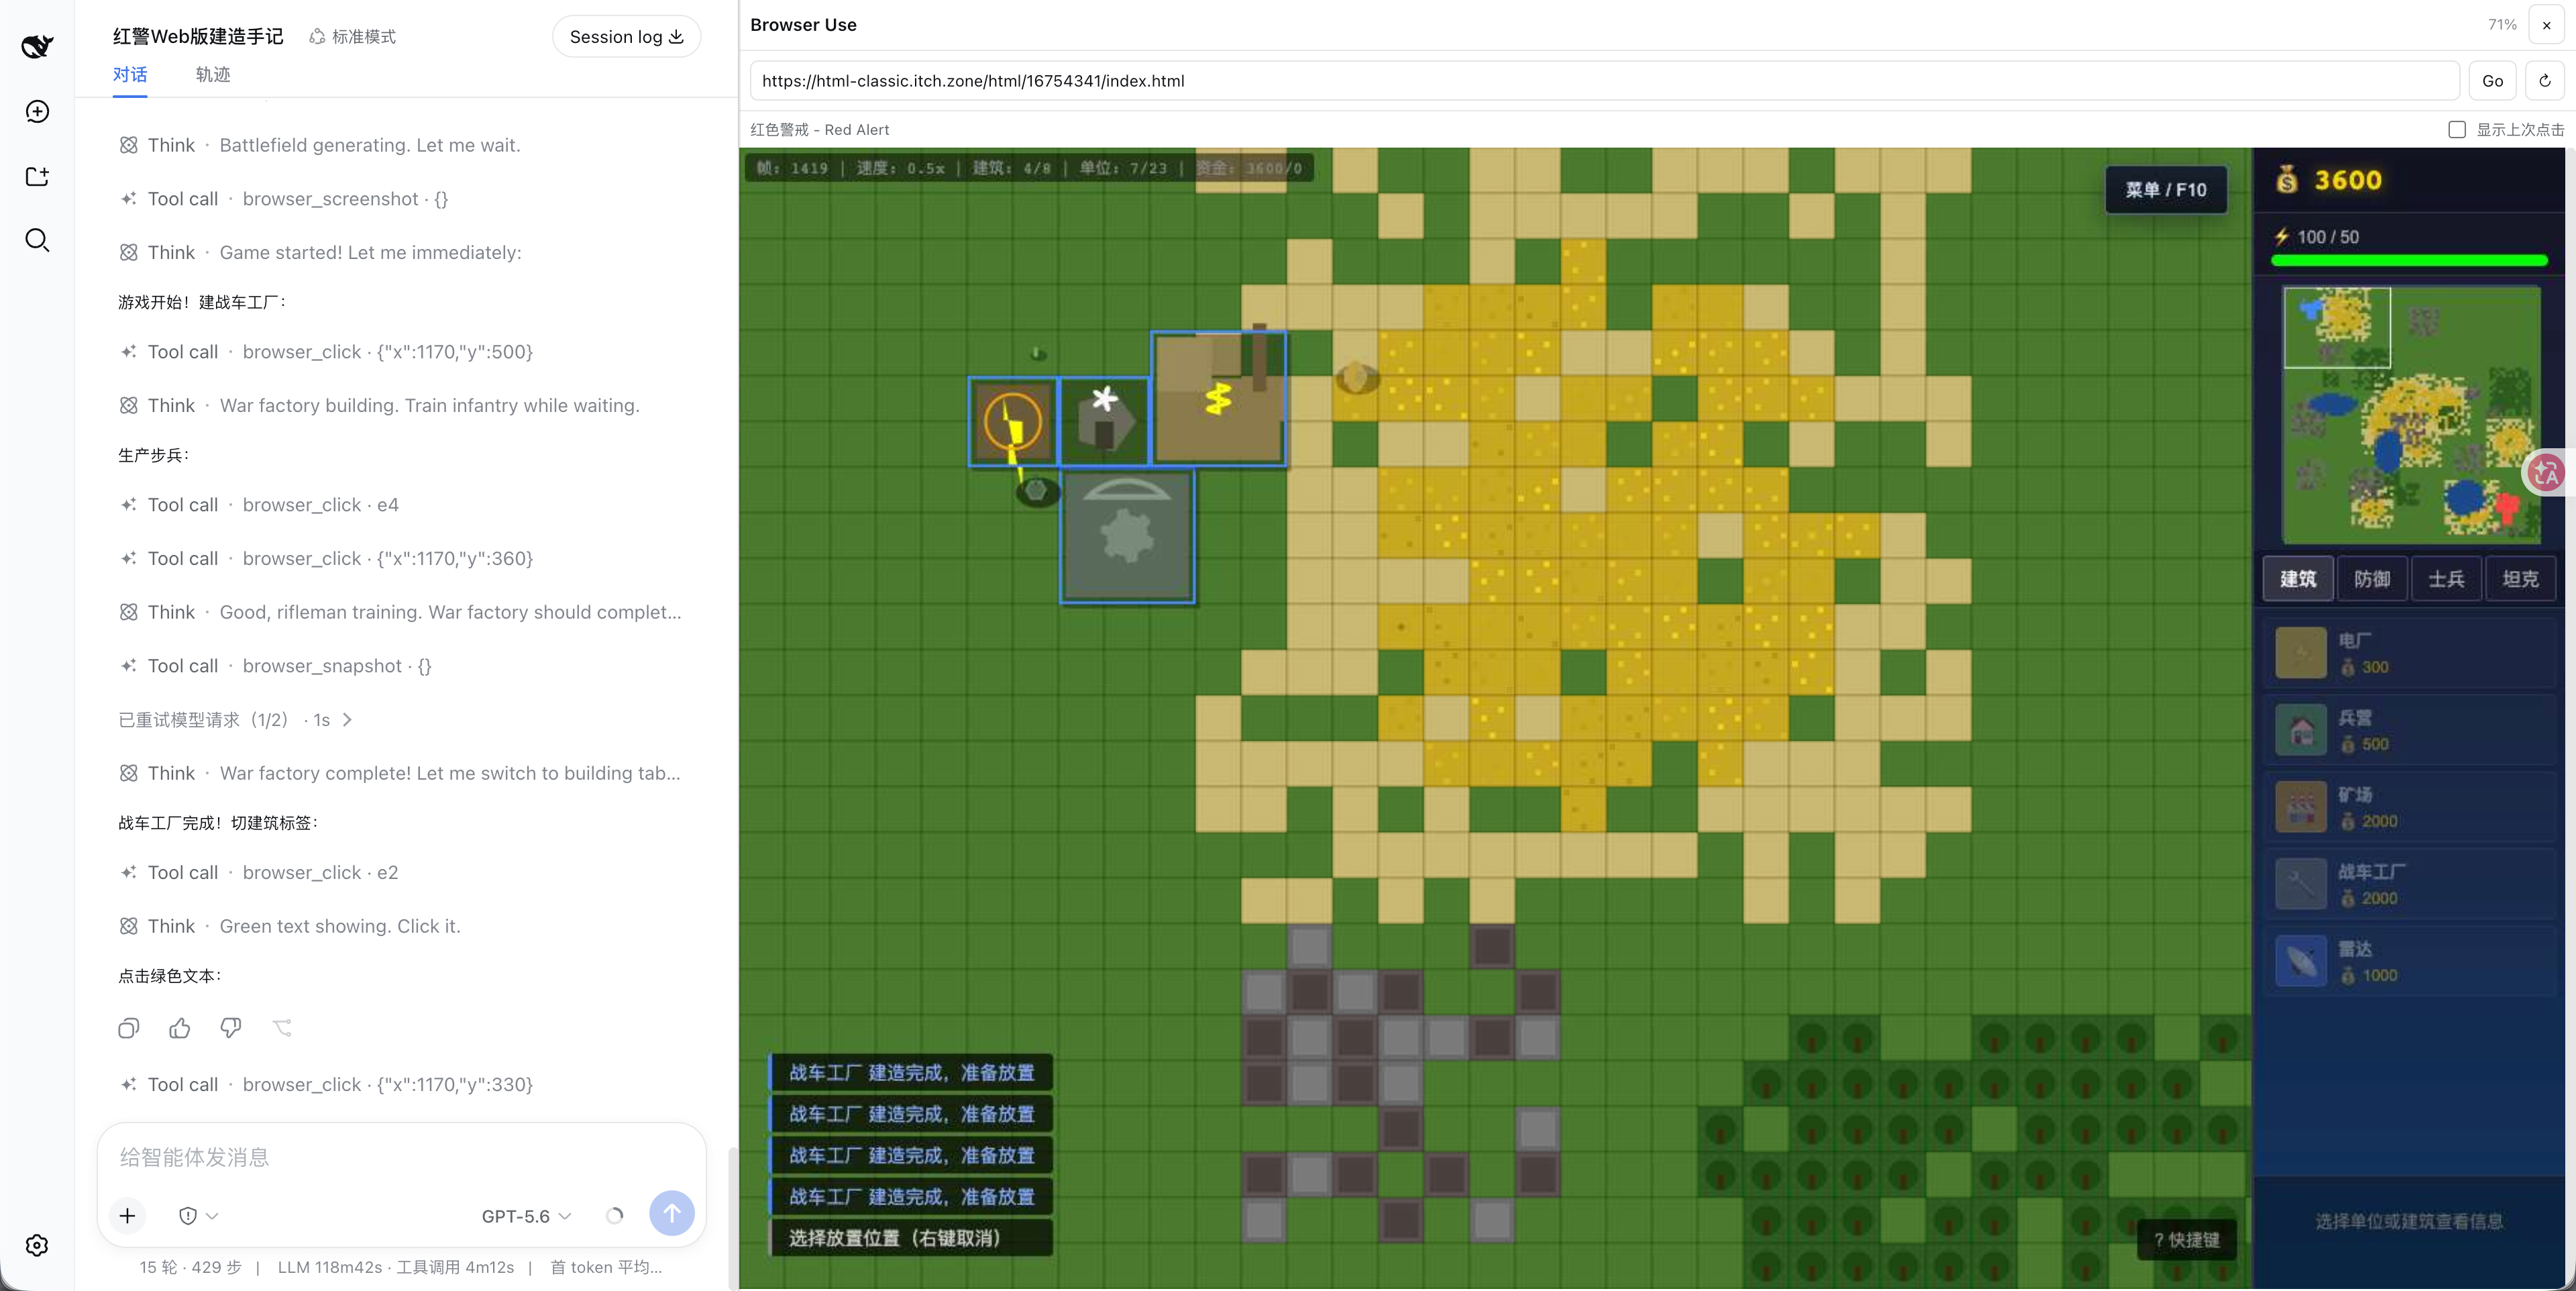The height and width of the screenshot is (1291, 2576).
Task: Click the browser_click e2 tool call
Action: (x=258, y=873)
